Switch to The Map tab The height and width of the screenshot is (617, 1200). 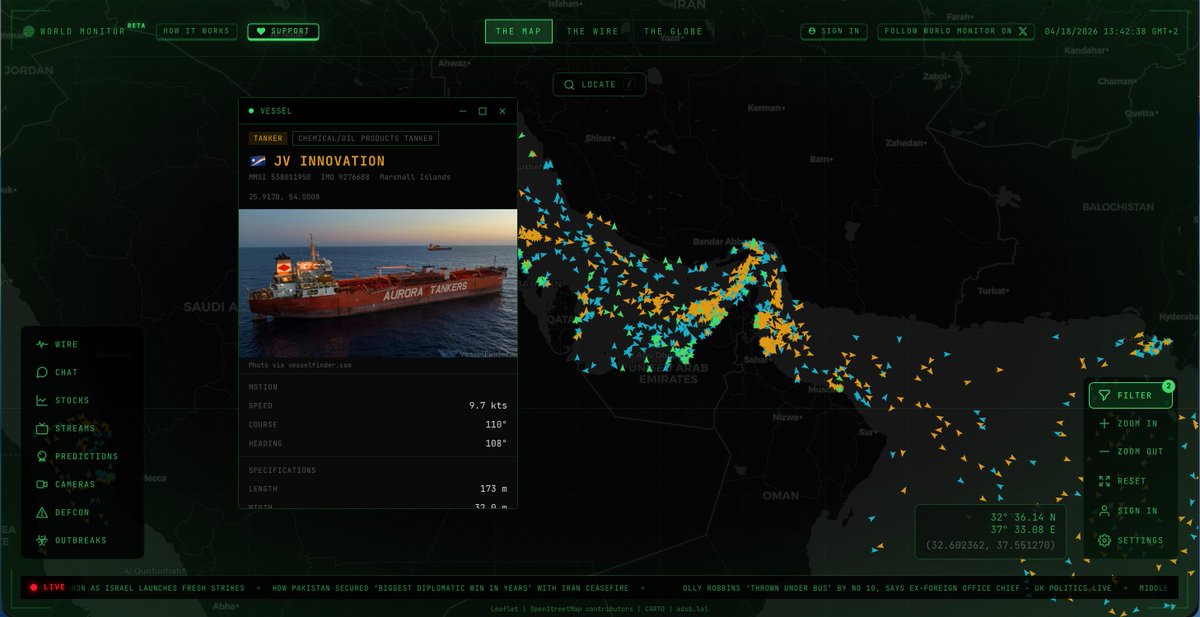coord(518,31)
